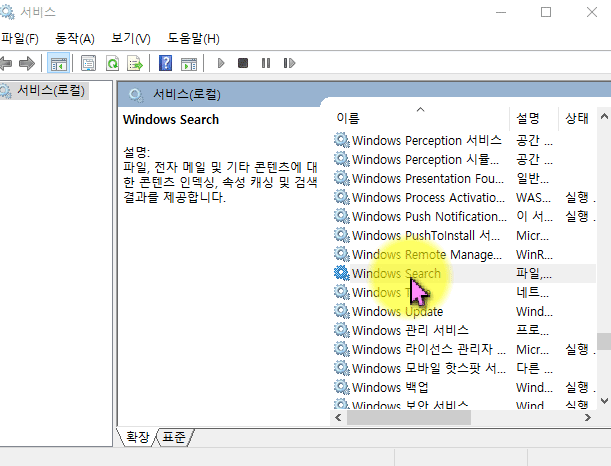This screenshot has height=466, width=611.
Task: Toggle the Show/Hide Console Tree icon
Action: click(x=58, y=63)
